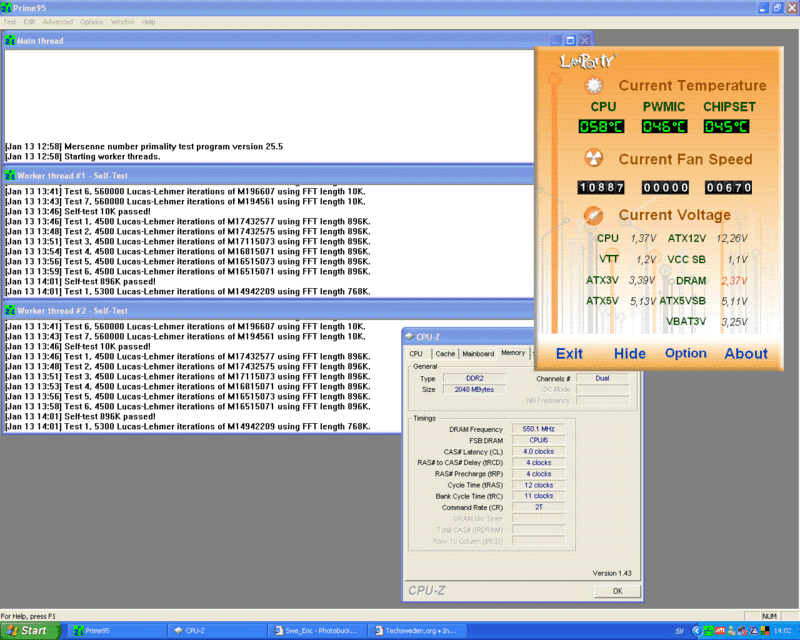Click the FSB:DRAM value CPU/6
800x640 pixels.
[538, 440]
